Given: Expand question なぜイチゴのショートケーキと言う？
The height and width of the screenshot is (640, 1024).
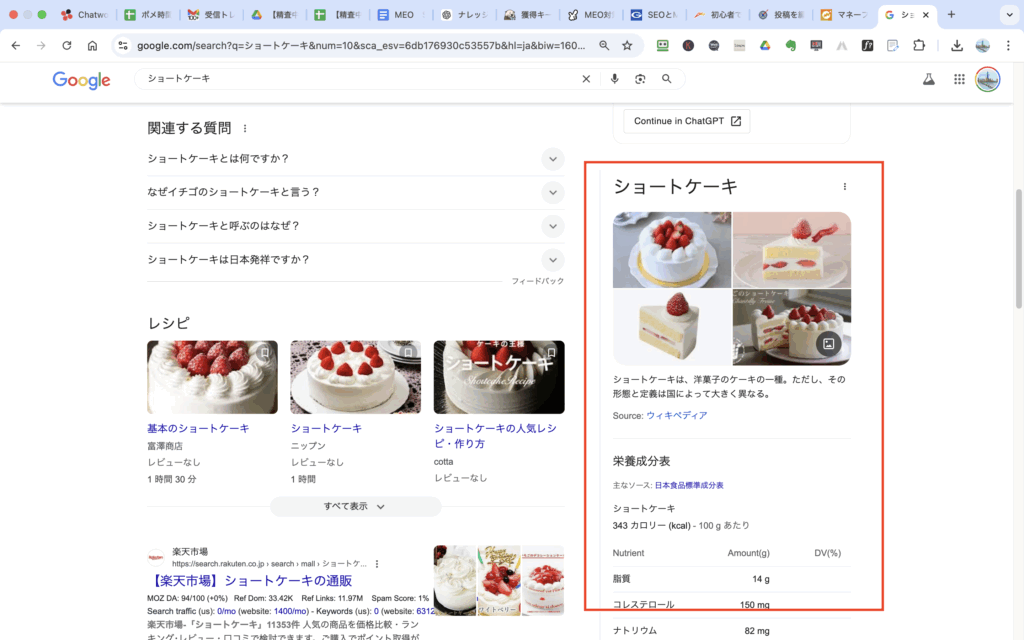Looking at the screenshot, I should click(x=356, y=192).
